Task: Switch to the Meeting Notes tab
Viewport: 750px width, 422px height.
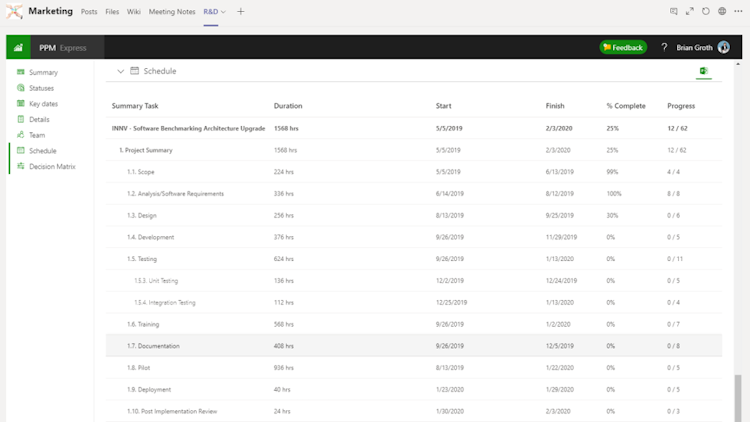Action: (172, 11)
